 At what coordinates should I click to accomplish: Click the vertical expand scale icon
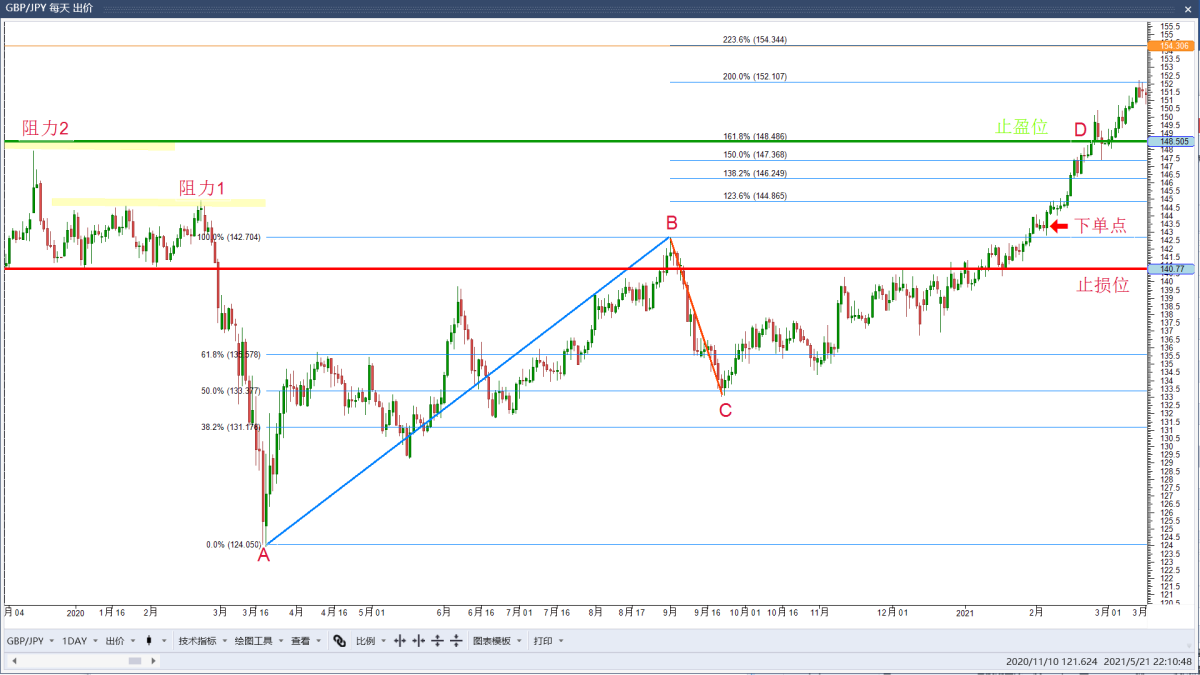(x=437, y=641)
